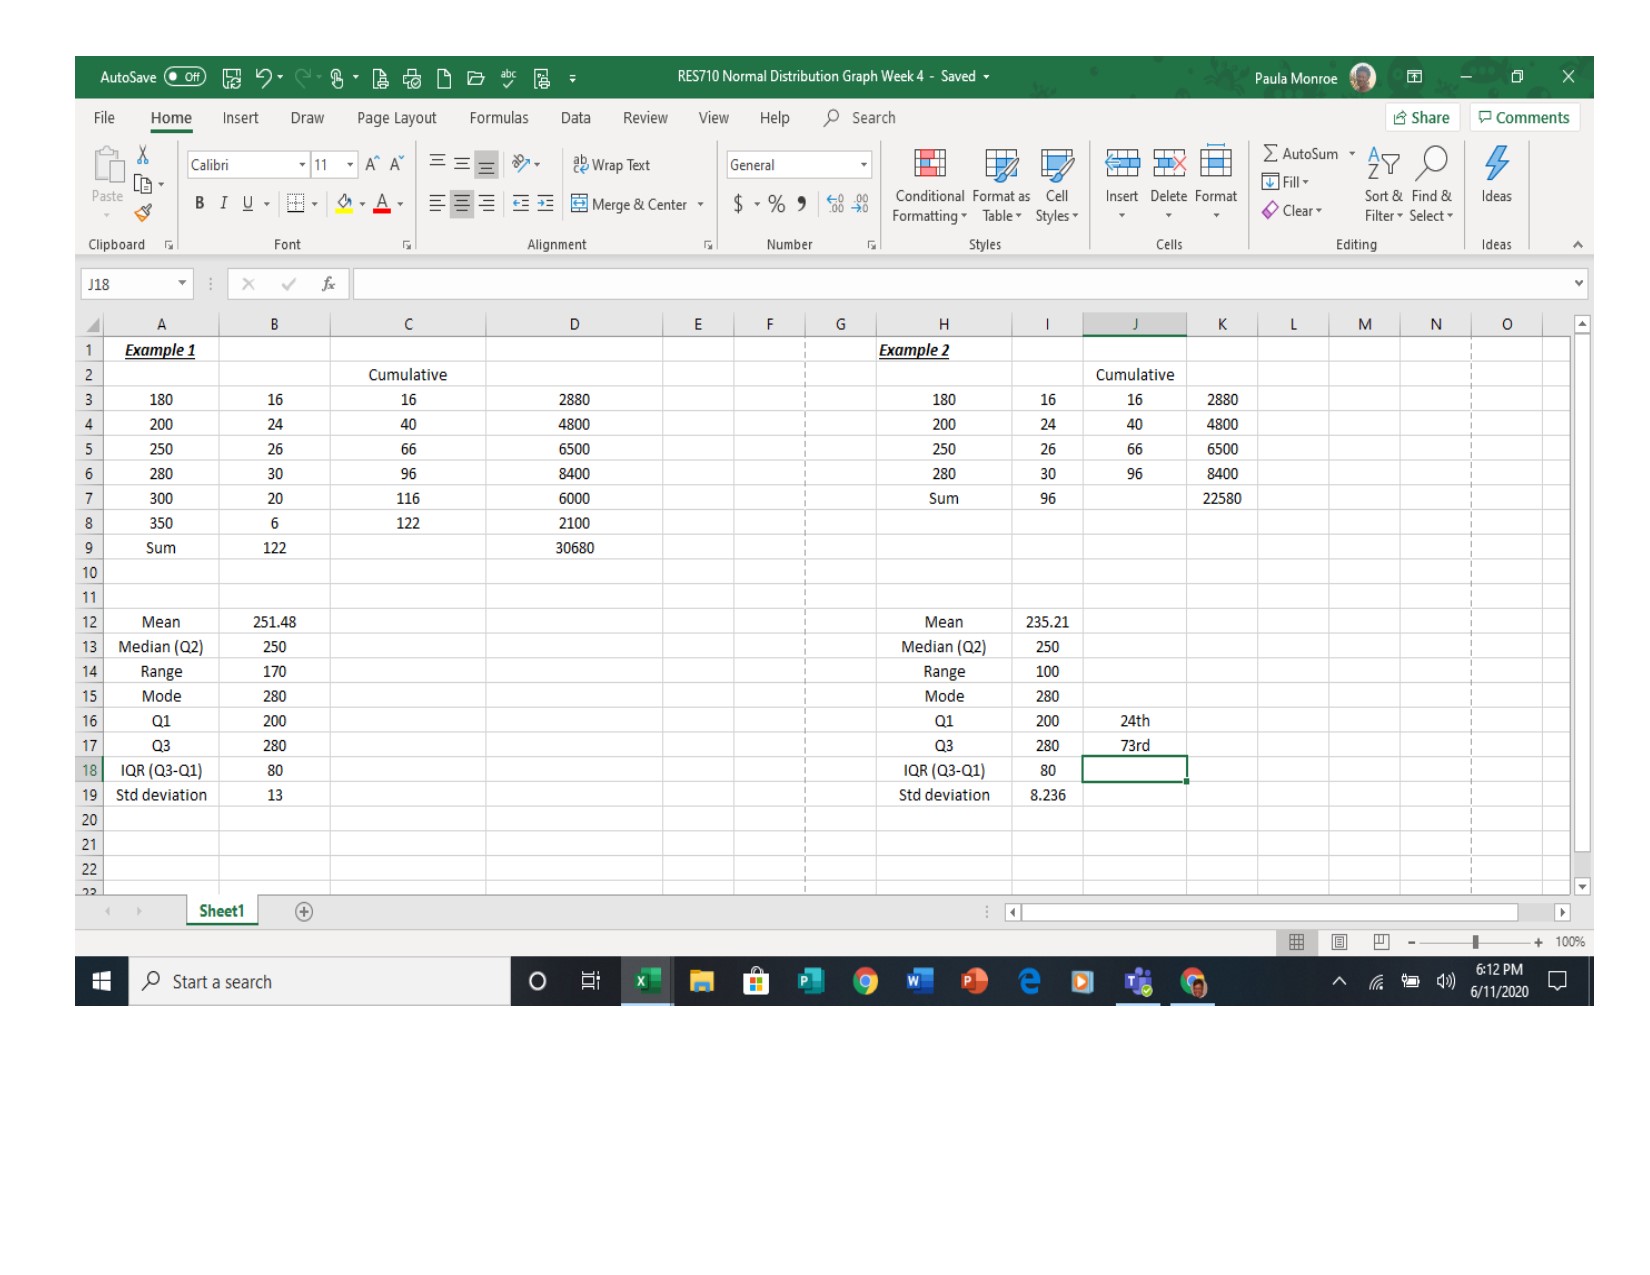Open the number format dropdown

(864, 165)
